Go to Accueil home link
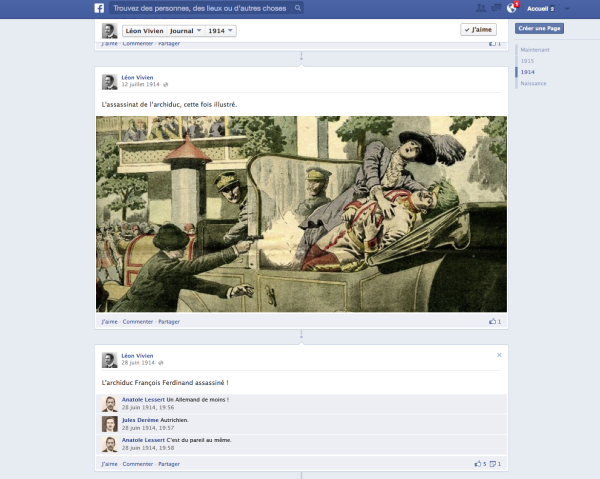This screenshot has height=479, width=600. pyautogui.click(x=538, y=8)
